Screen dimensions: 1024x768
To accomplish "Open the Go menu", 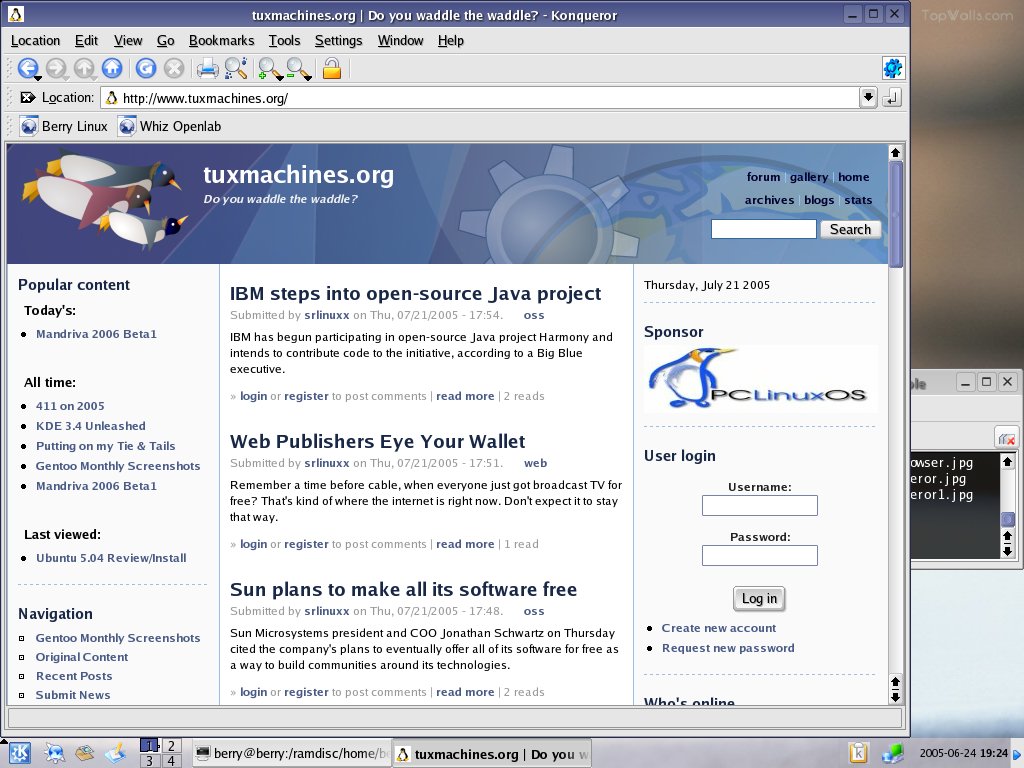I will tap(165, 40).
